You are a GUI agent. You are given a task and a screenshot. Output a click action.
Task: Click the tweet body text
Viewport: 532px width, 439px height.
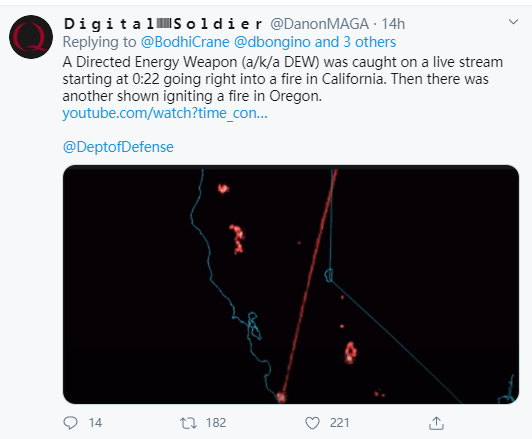(x=282, y=79)
